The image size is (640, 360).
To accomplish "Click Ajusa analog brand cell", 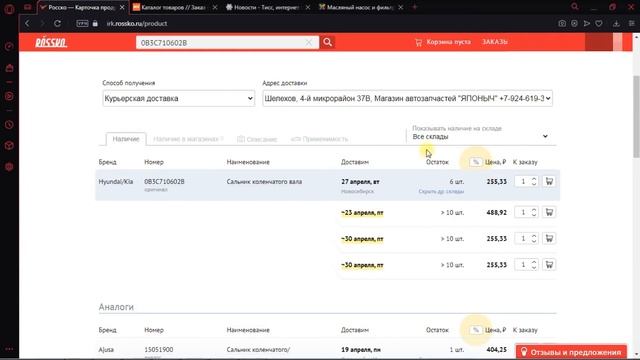I will coord(106,349).
